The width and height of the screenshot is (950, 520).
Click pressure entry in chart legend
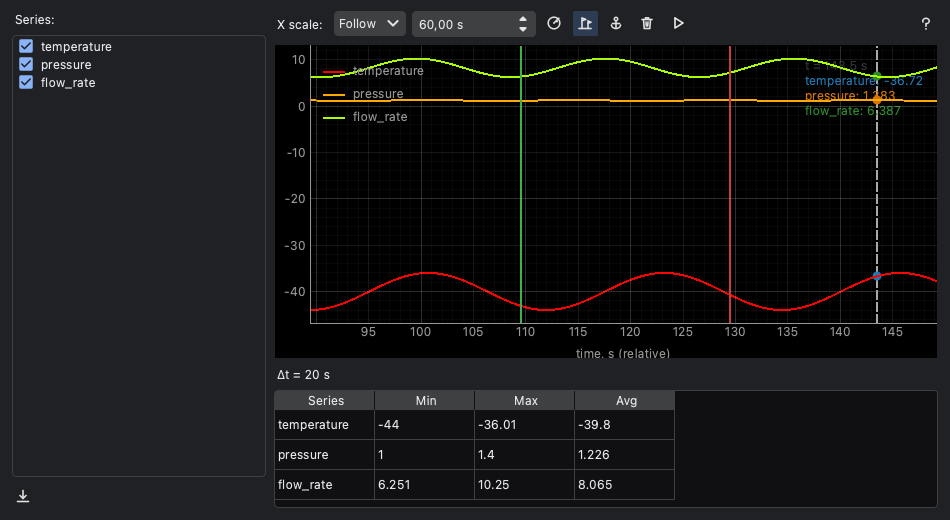(x=364, y=94)
